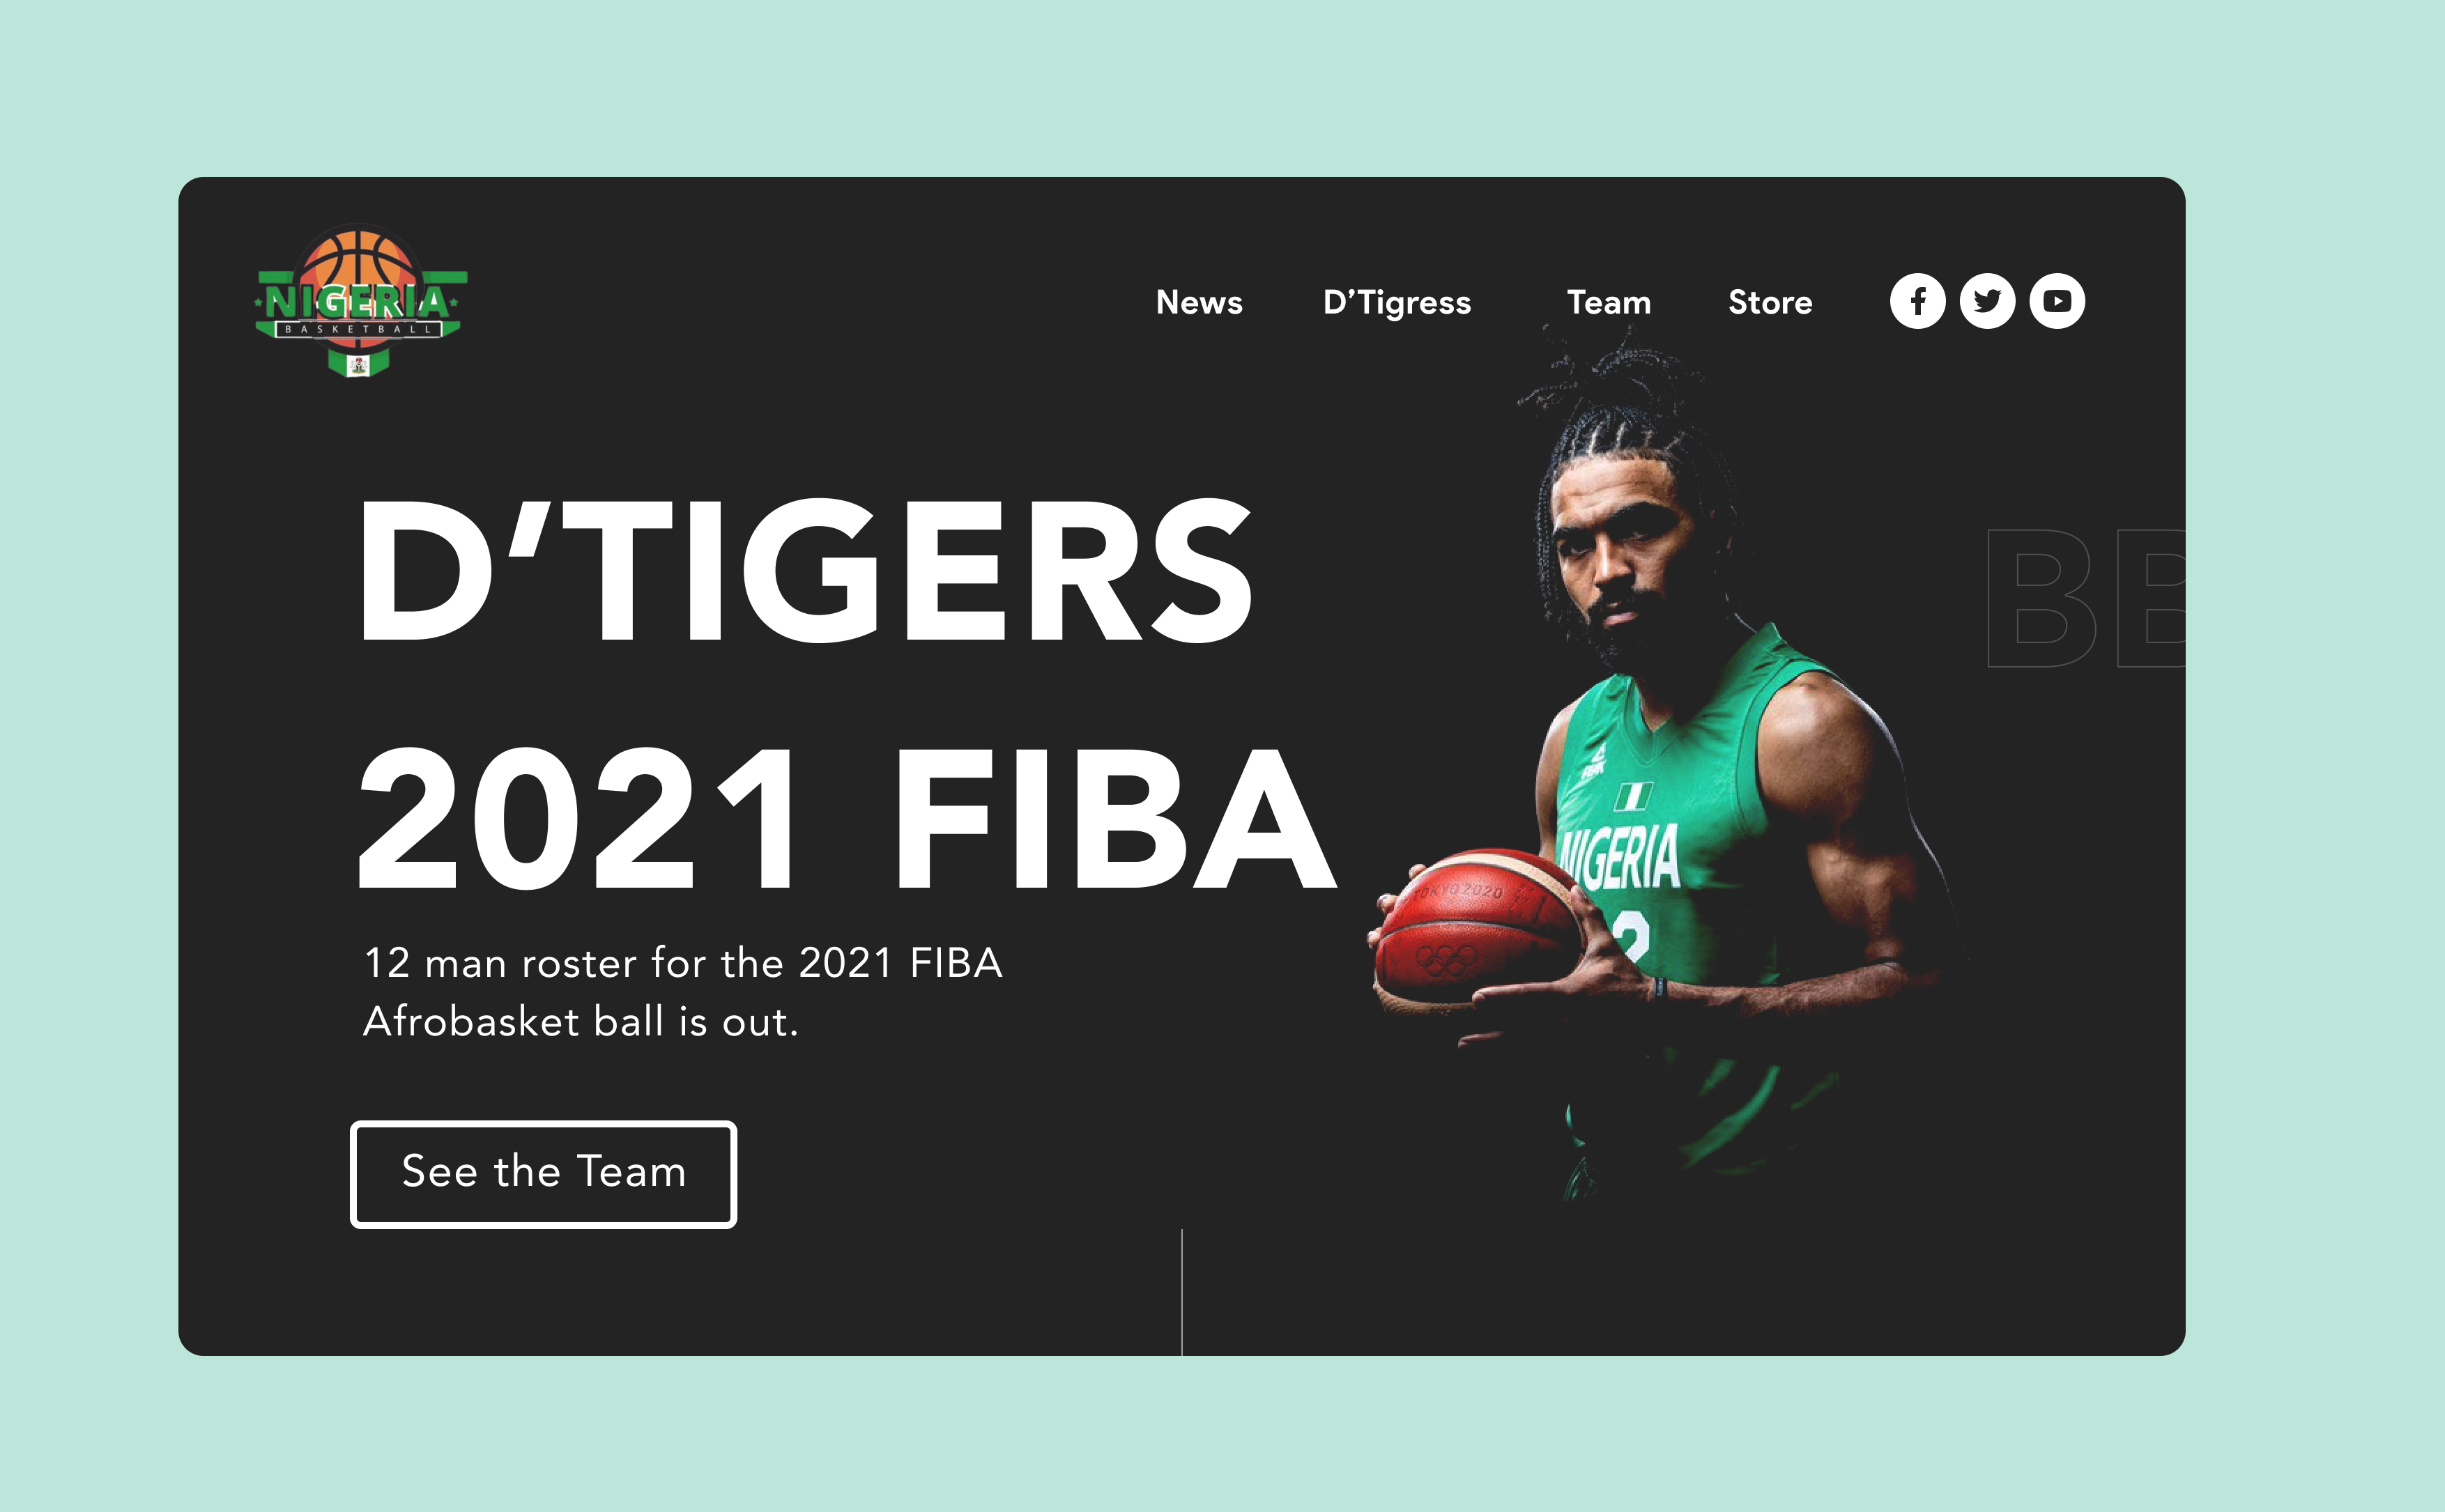Open the News menu item
The image size is (2445, 1512).
point(1199,302)
